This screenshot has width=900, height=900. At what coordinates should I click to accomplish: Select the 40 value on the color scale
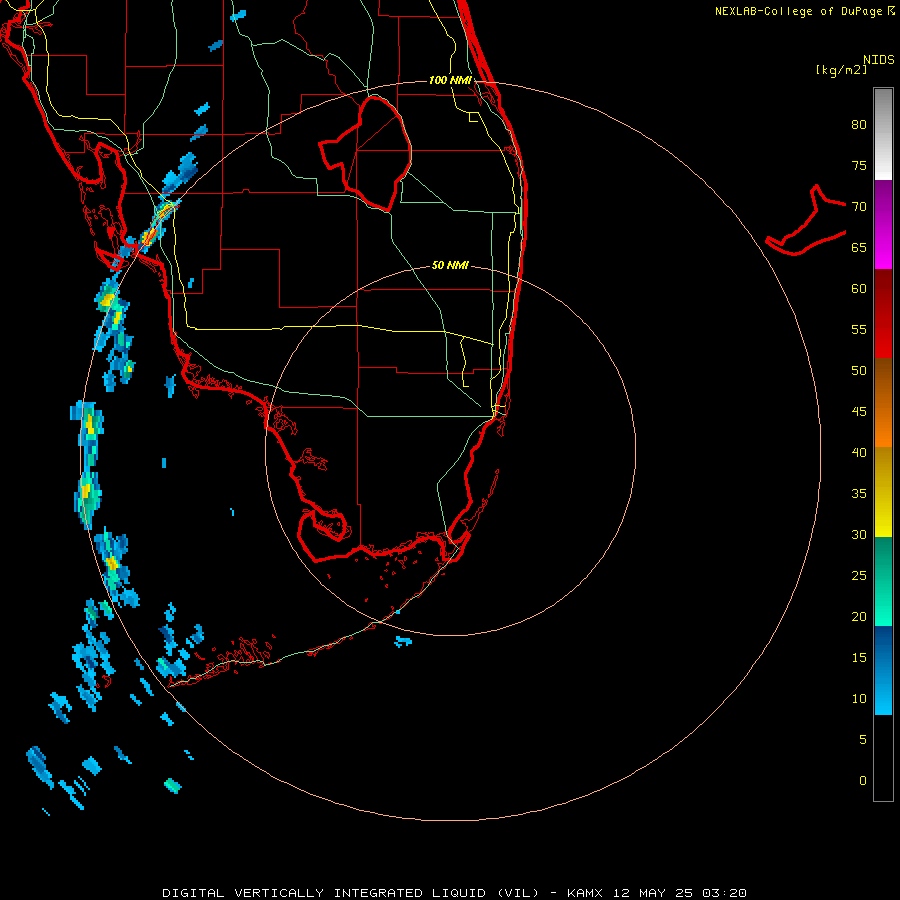[x=859, y=452]
